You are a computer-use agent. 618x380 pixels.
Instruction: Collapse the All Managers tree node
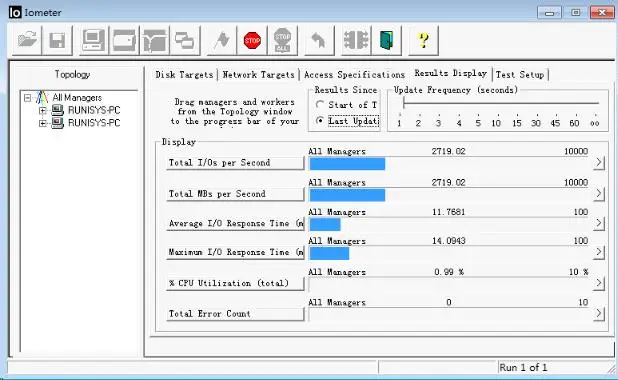point(27,97)
